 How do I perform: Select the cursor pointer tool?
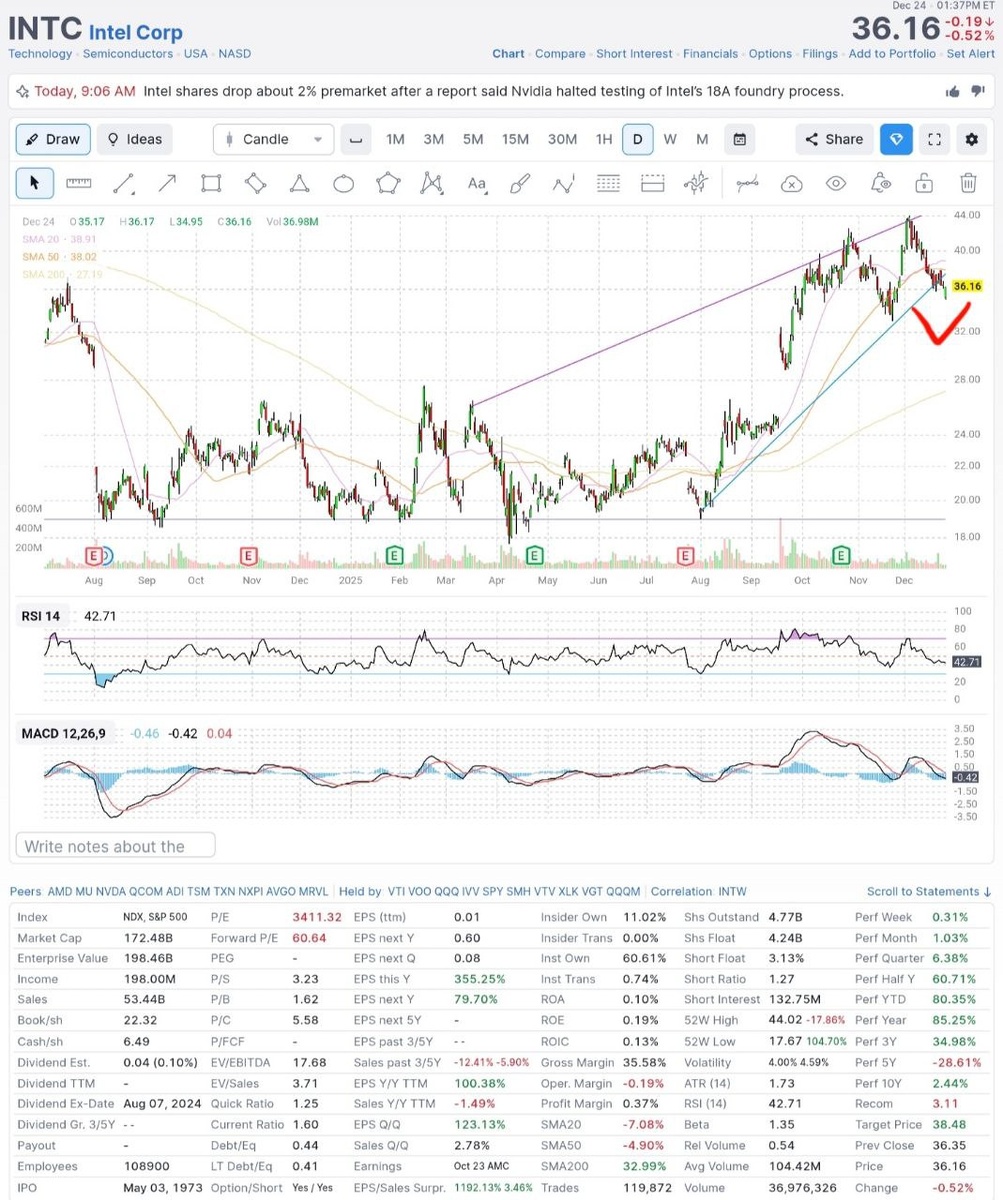35,183
